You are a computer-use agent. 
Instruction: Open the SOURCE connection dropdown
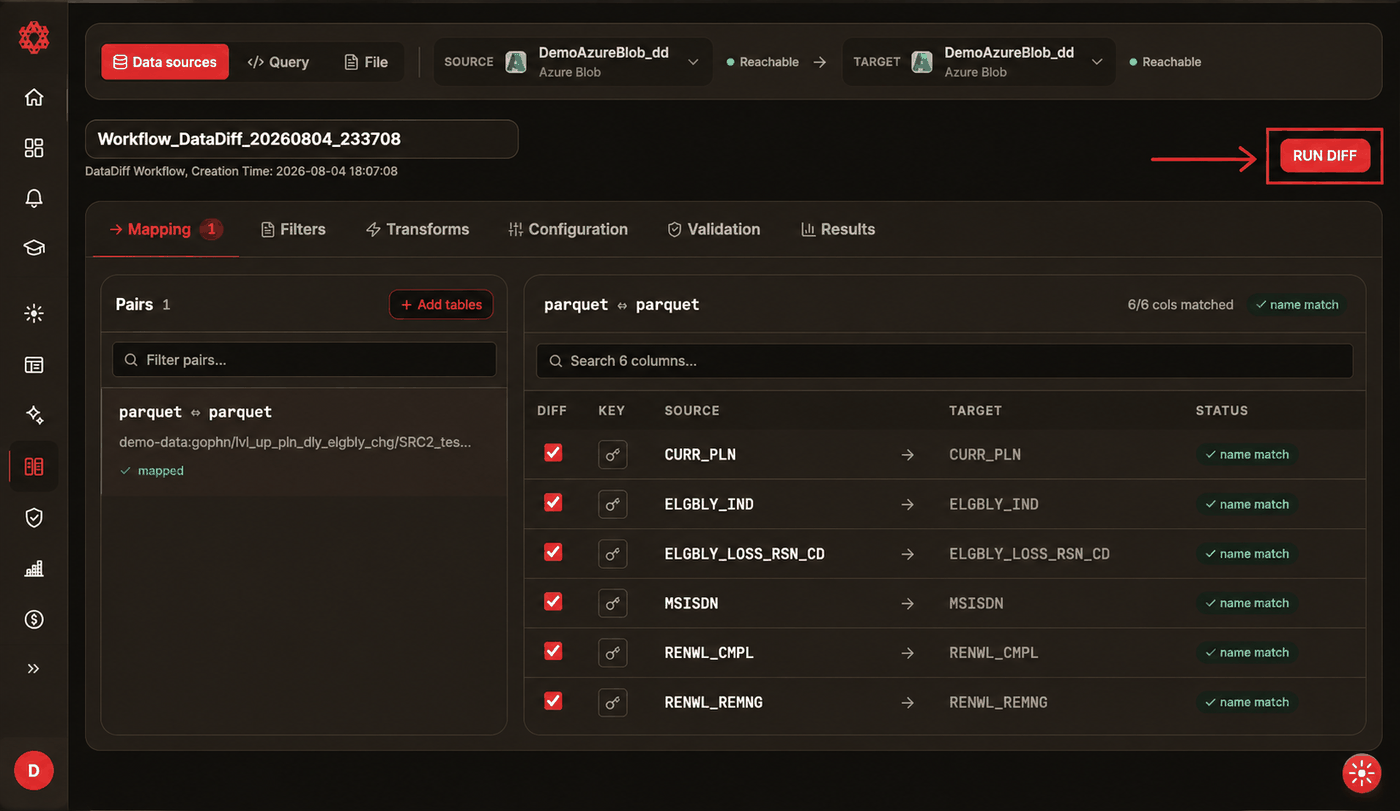573,62
